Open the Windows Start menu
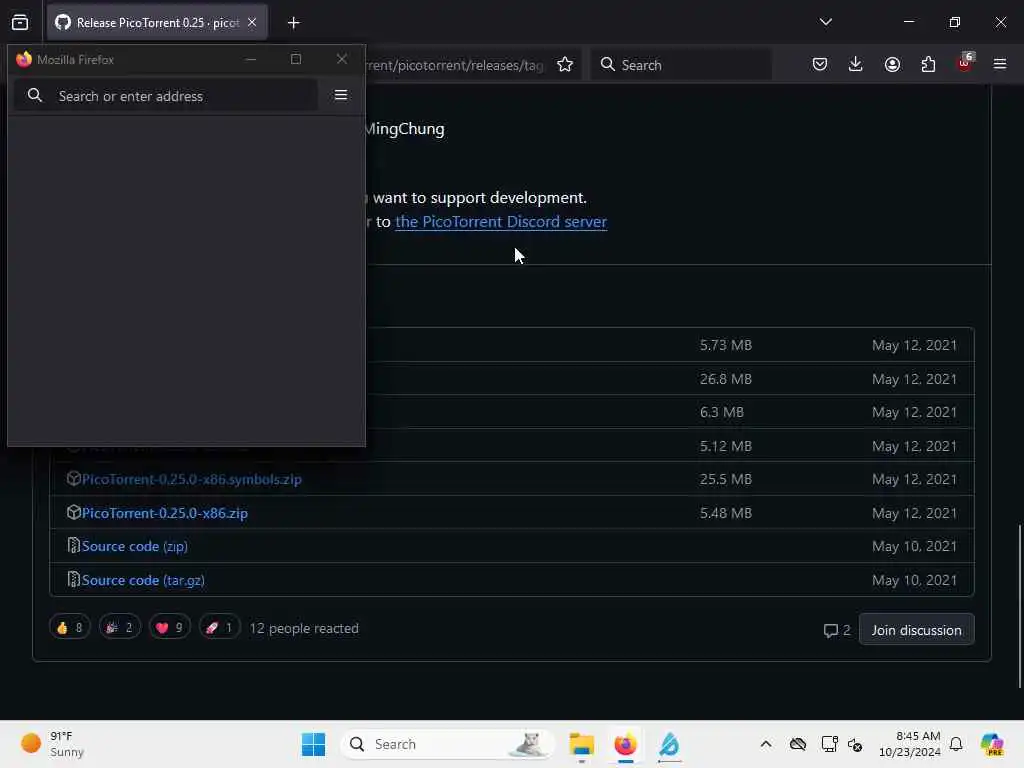 313,744
